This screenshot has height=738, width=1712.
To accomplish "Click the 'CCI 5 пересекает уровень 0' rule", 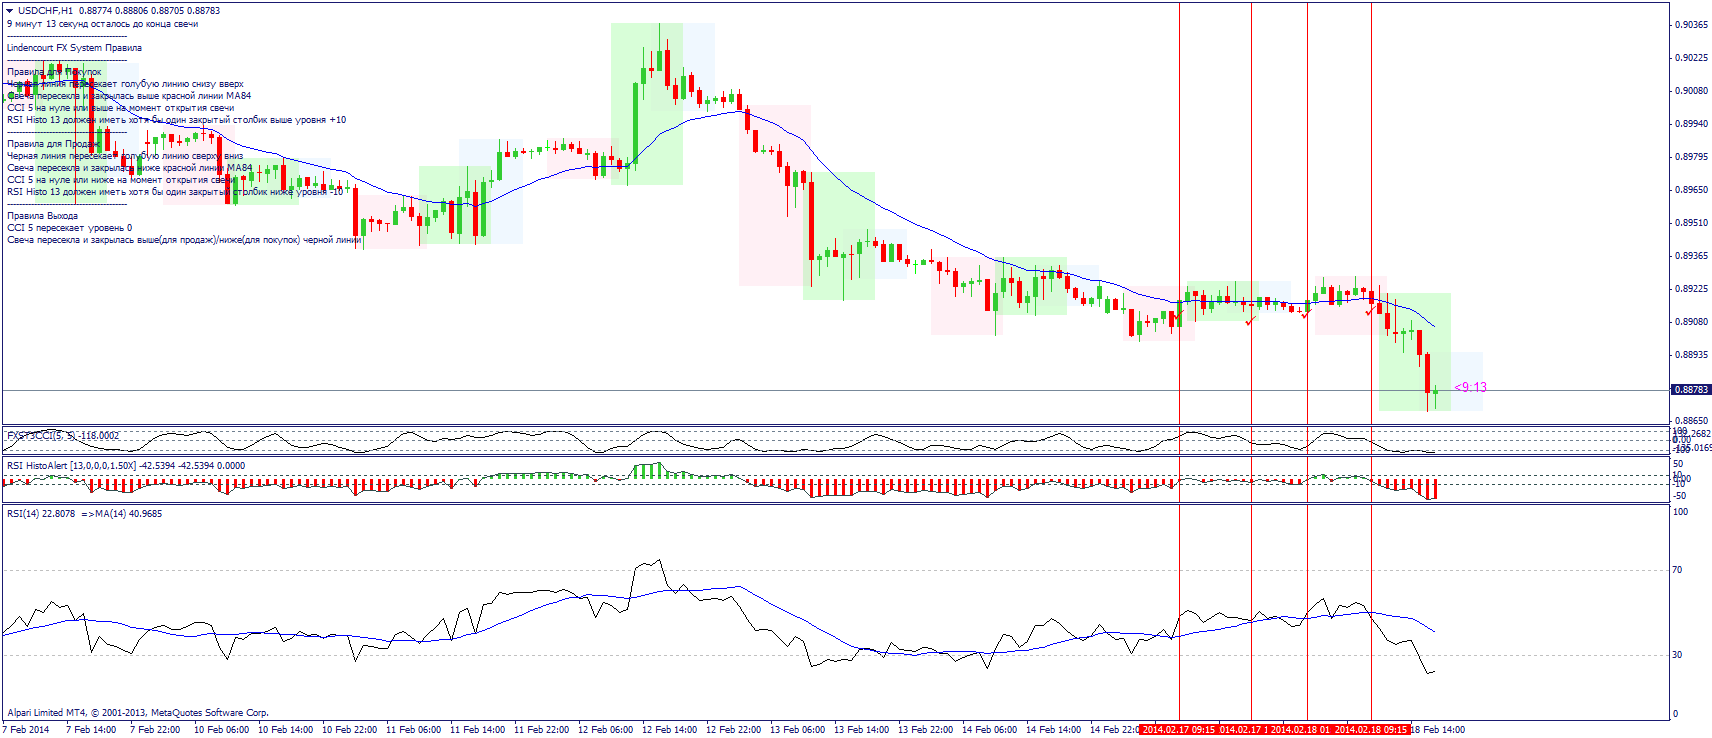I will (x=69, y=228).
